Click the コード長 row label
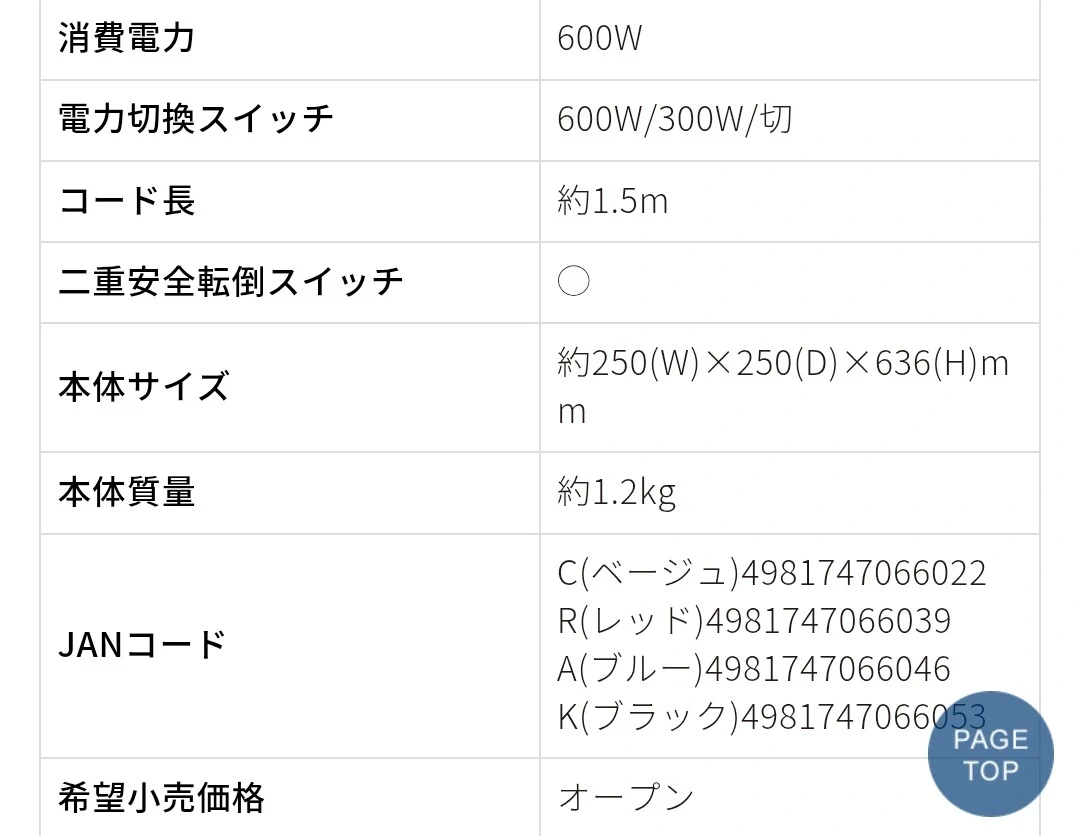The width and height of the screenshot is (1080, 836). pos(126,201)
